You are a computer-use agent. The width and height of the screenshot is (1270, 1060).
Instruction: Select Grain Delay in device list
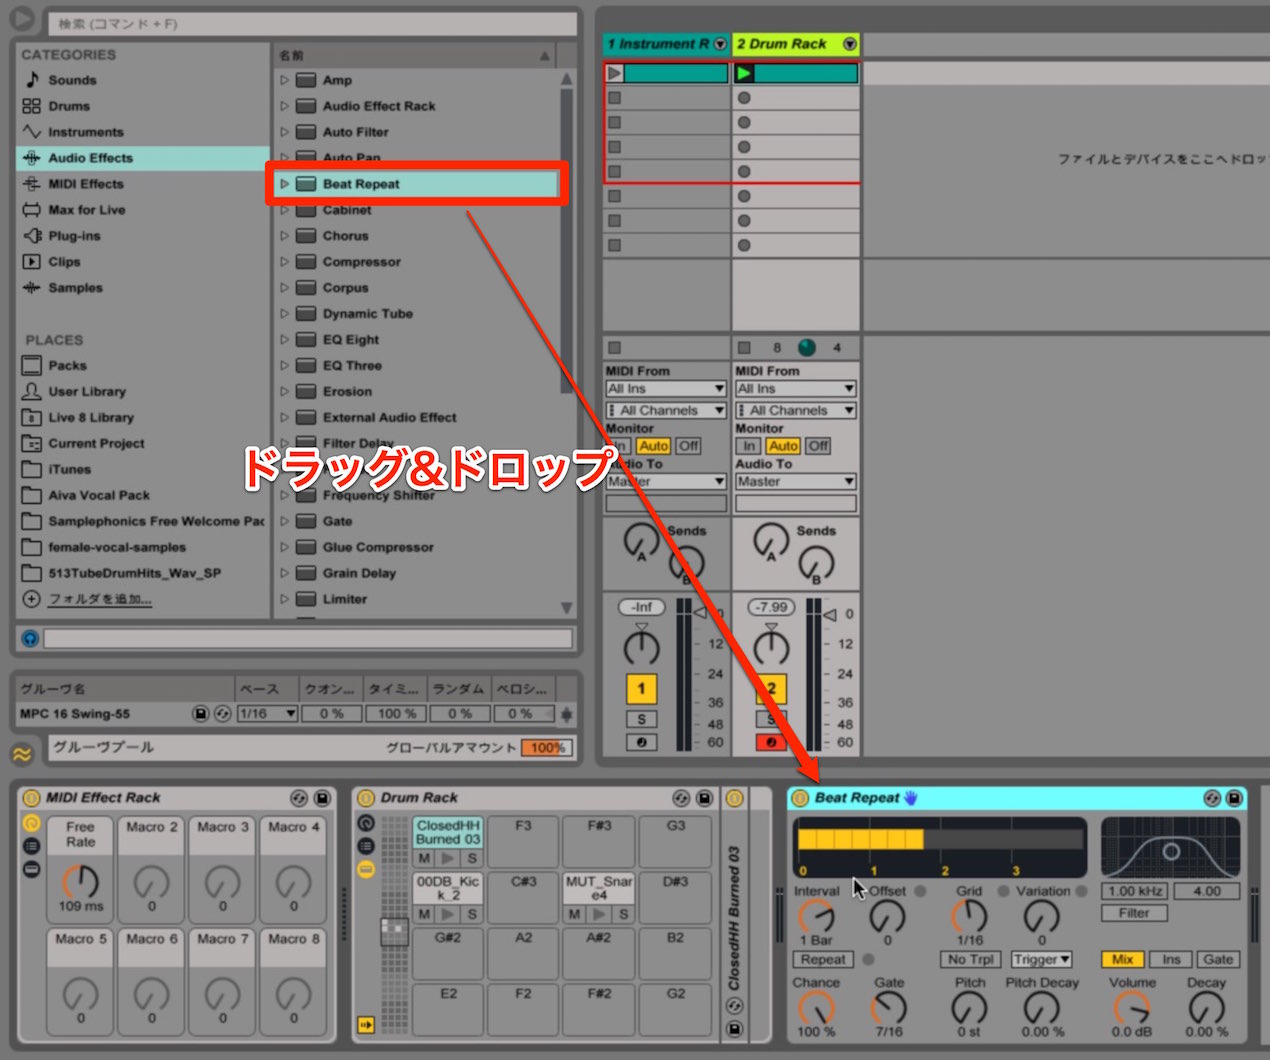359,574
